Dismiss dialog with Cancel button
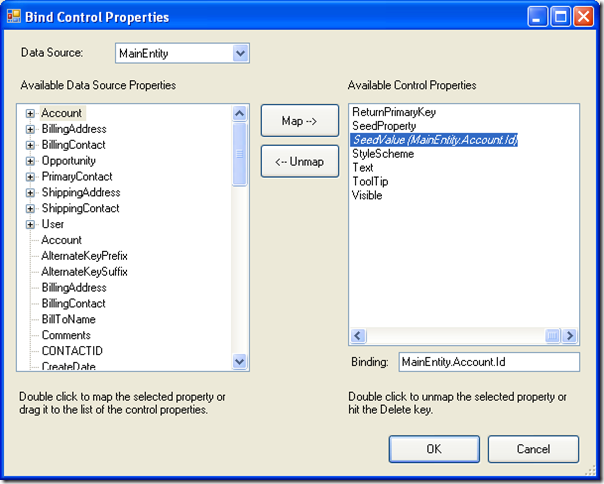 [x=534, y=449]
